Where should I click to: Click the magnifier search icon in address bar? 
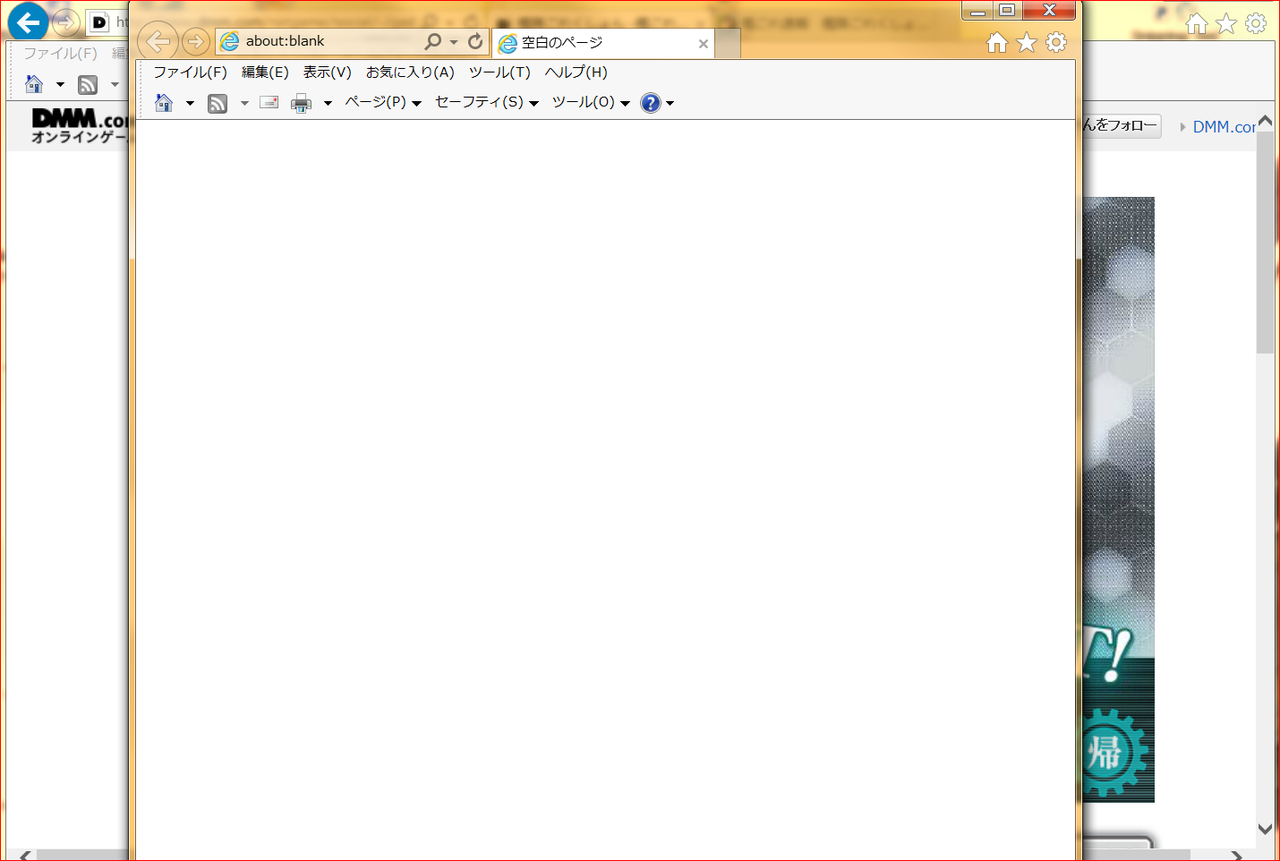(433, 42)
